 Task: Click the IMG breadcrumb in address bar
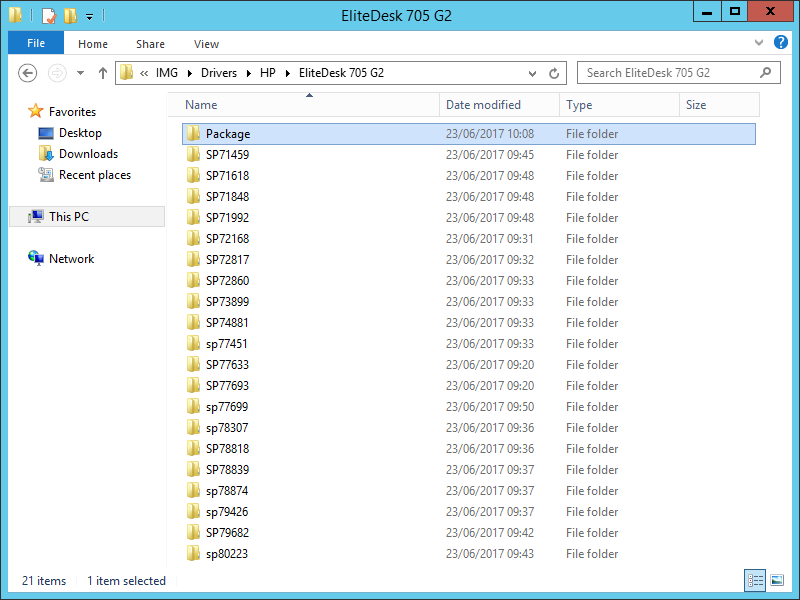point(167,73)
